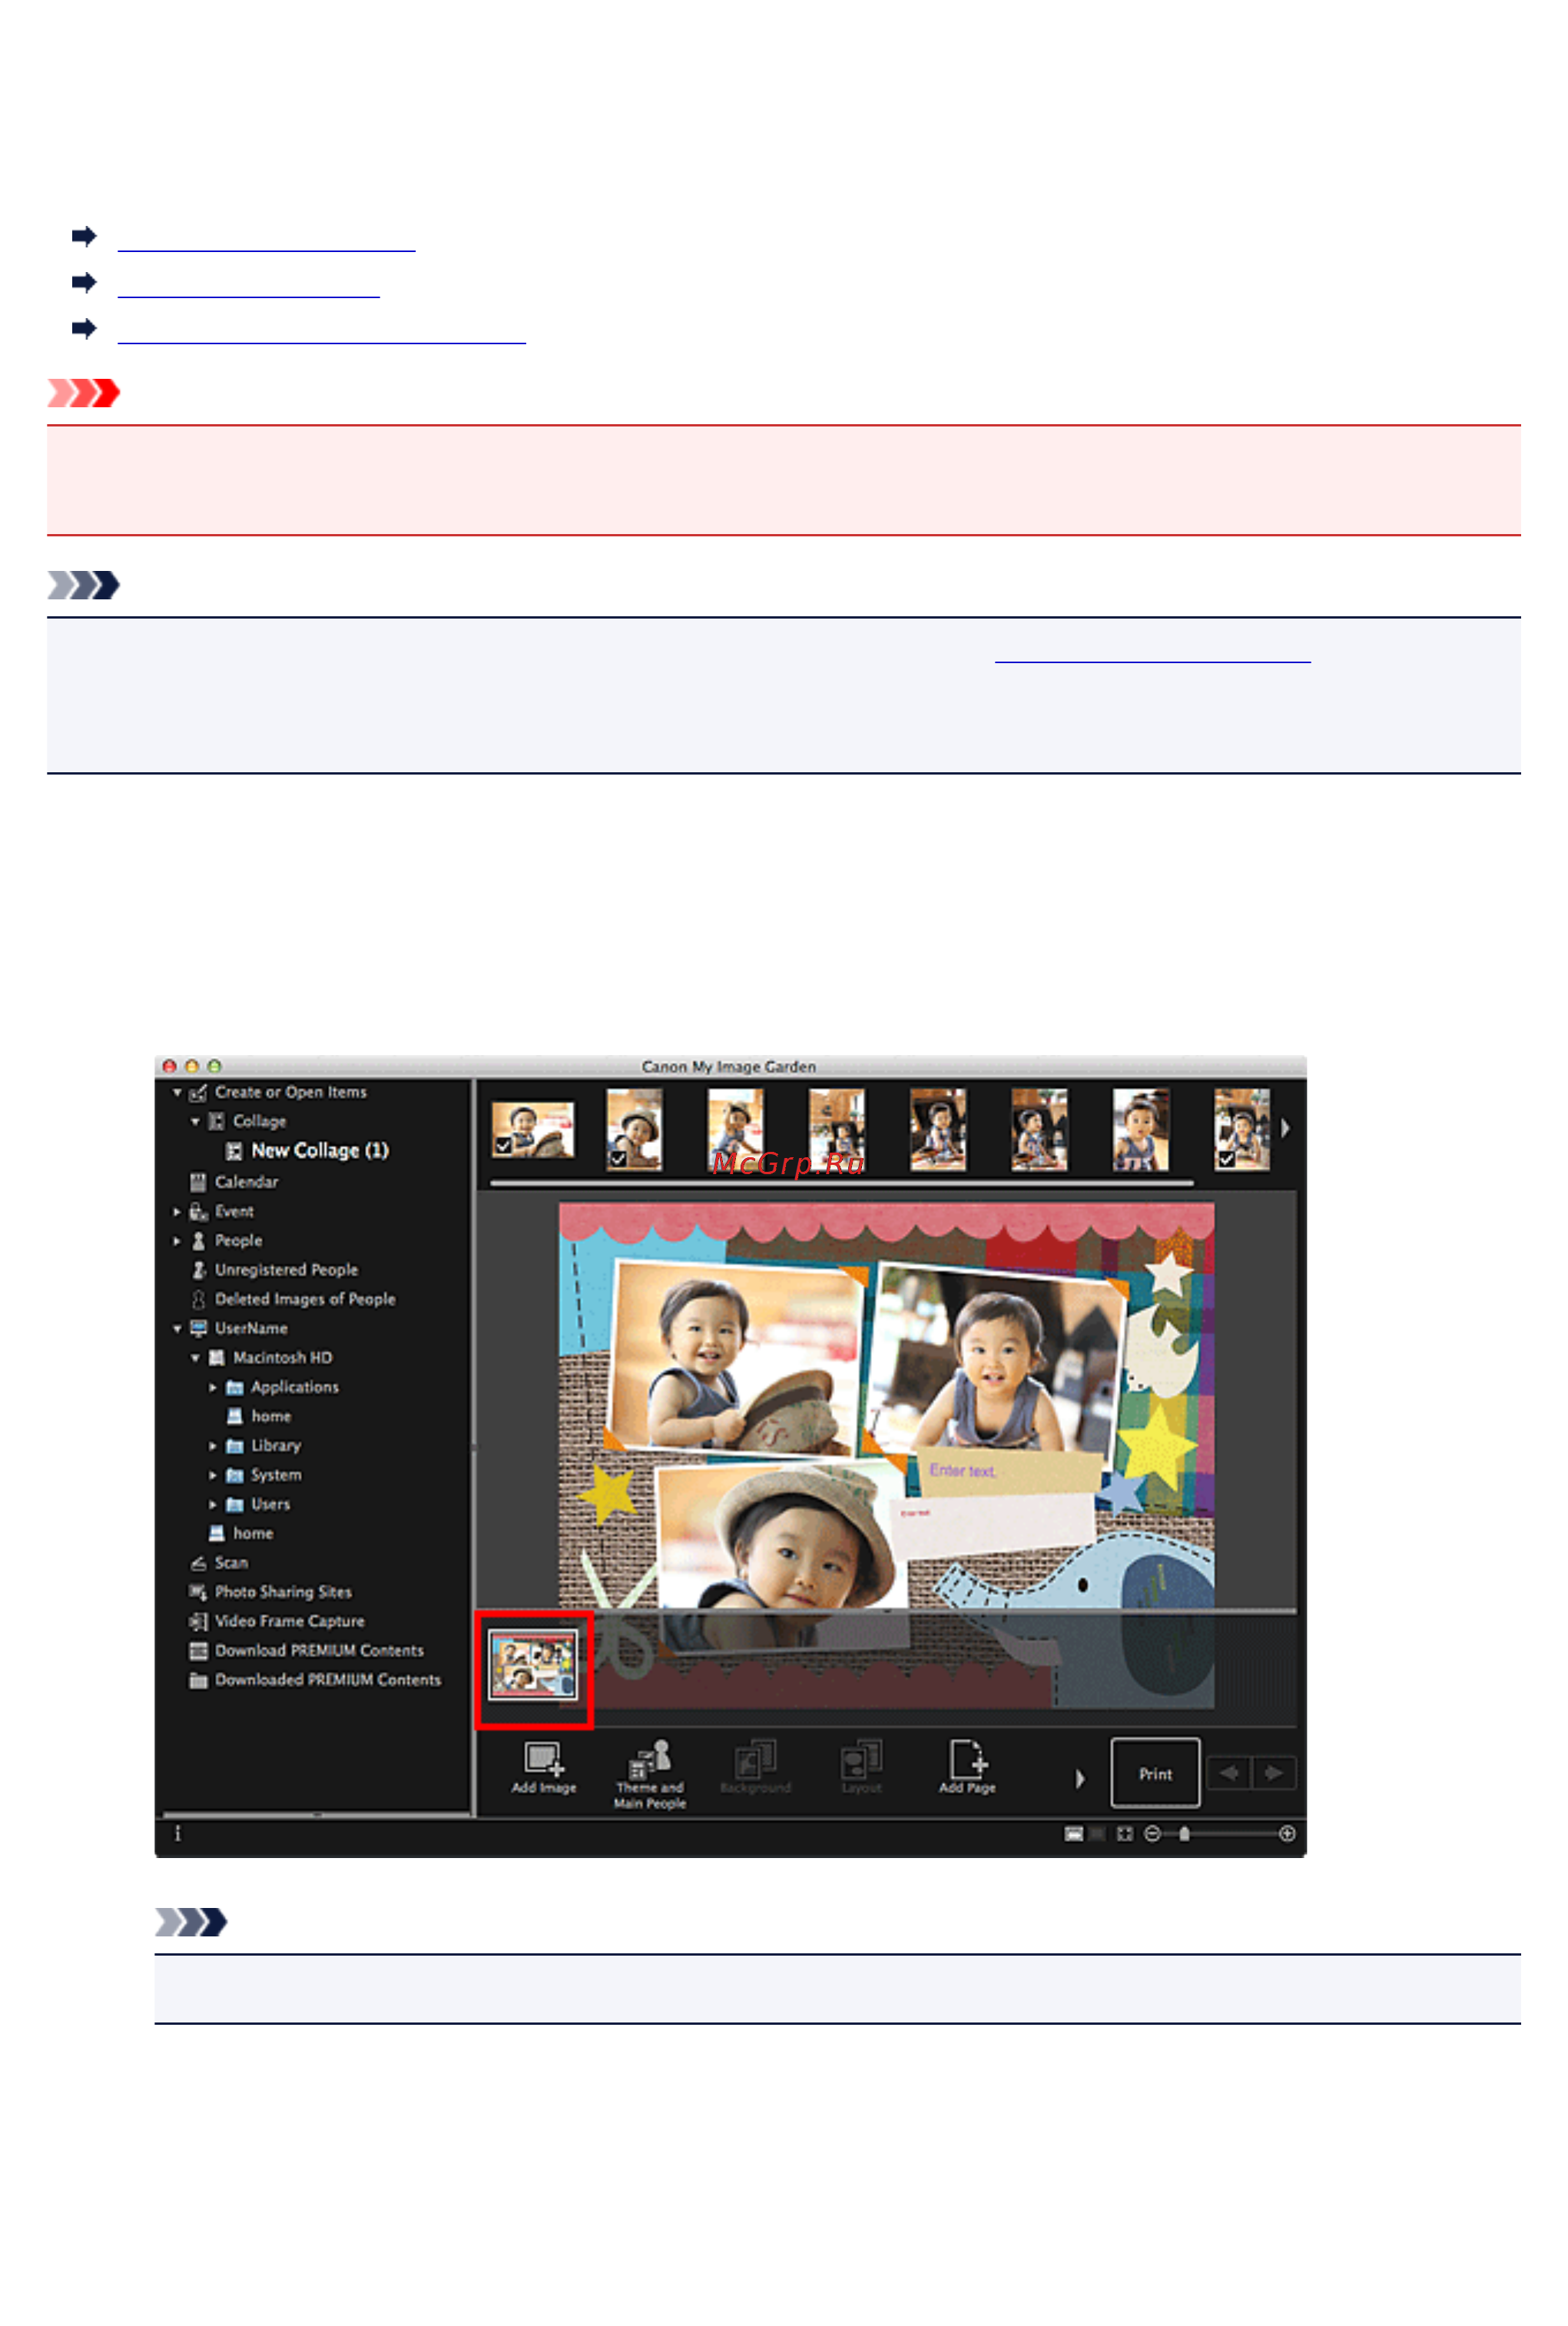Select the third photo thumbnail in the strip
The width and height of the screenshot is (1568, 2326).
click(735, 1129)
